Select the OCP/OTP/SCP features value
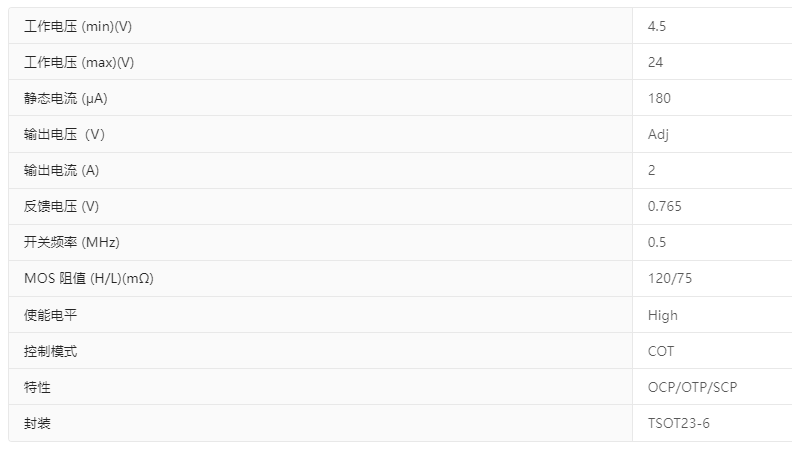This screenshot has width=792, height=450. tap(692, 387)
